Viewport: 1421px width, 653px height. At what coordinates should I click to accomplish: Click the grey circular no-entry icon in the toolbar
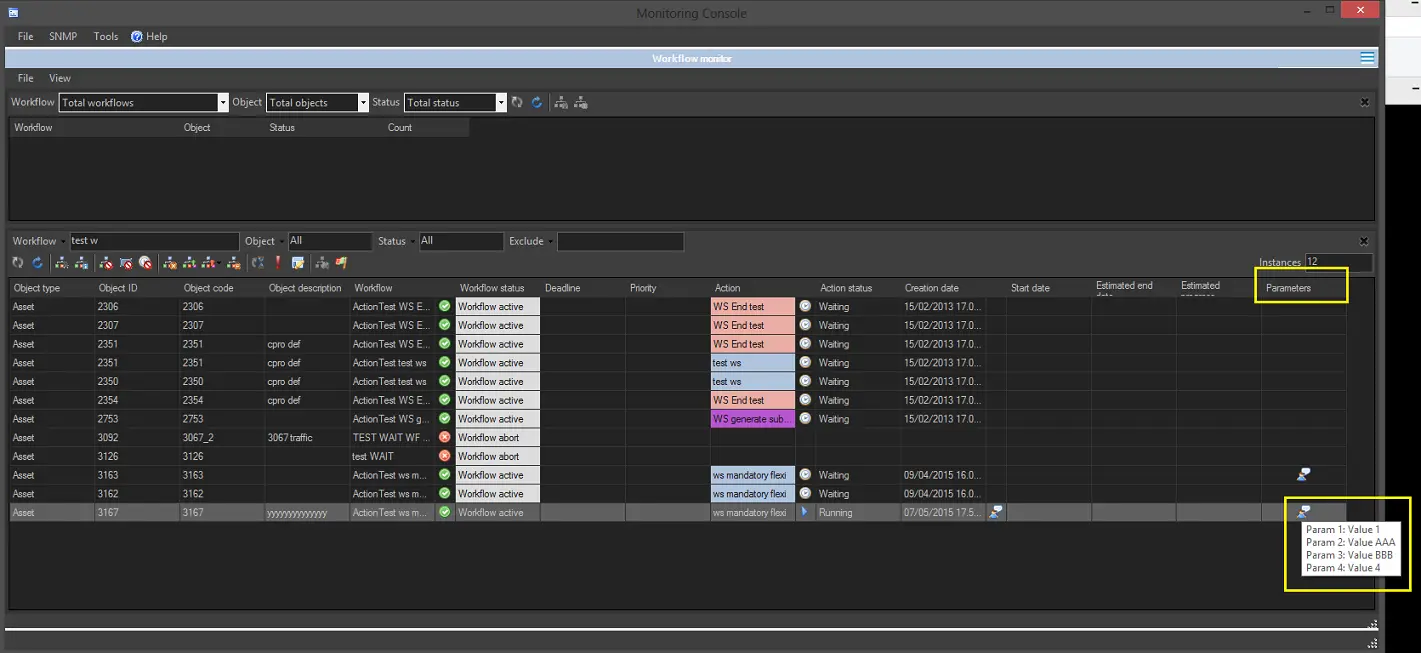tap(146, 263)
